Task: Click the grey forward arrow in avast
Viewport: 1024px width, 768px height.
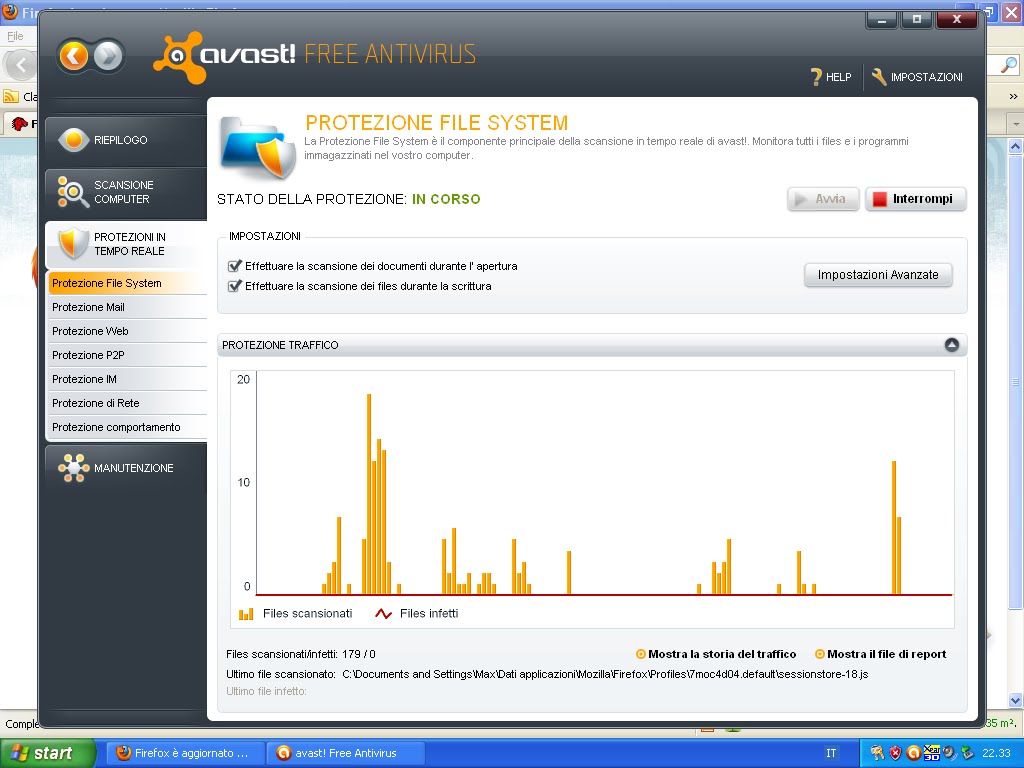Action: (x=108, y=56)
